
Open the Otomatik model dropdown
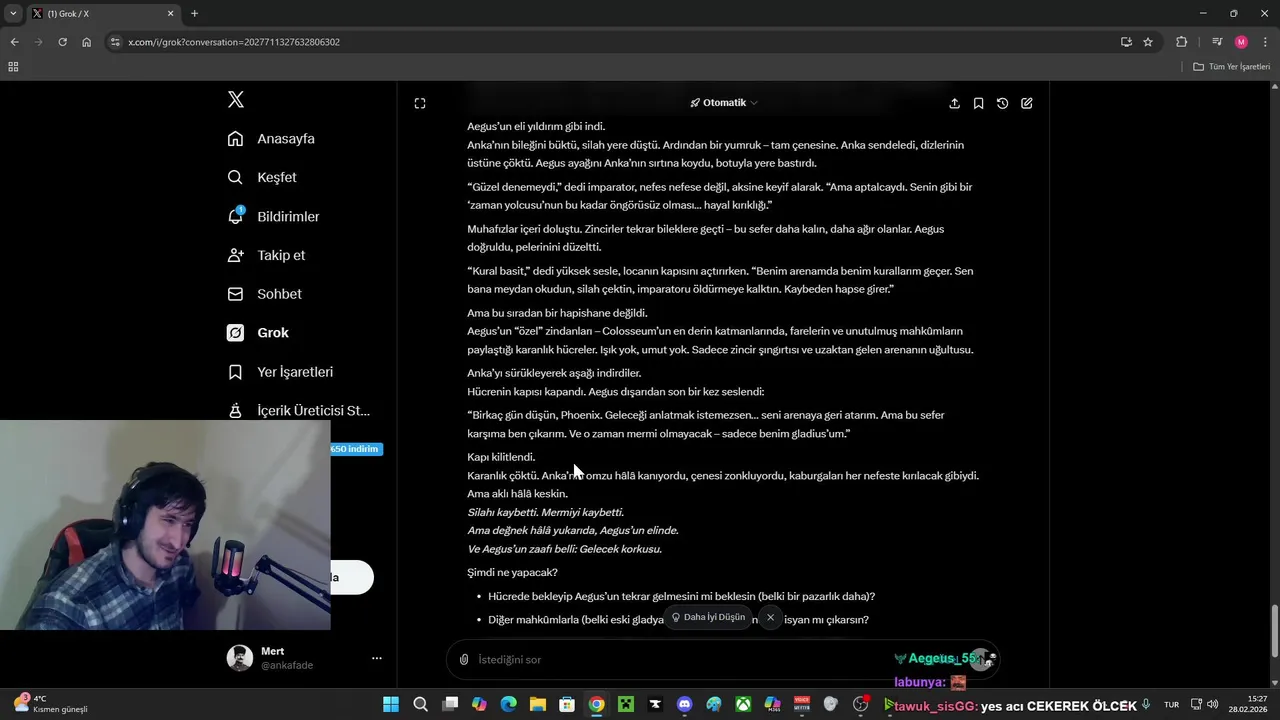click(724, 103)
